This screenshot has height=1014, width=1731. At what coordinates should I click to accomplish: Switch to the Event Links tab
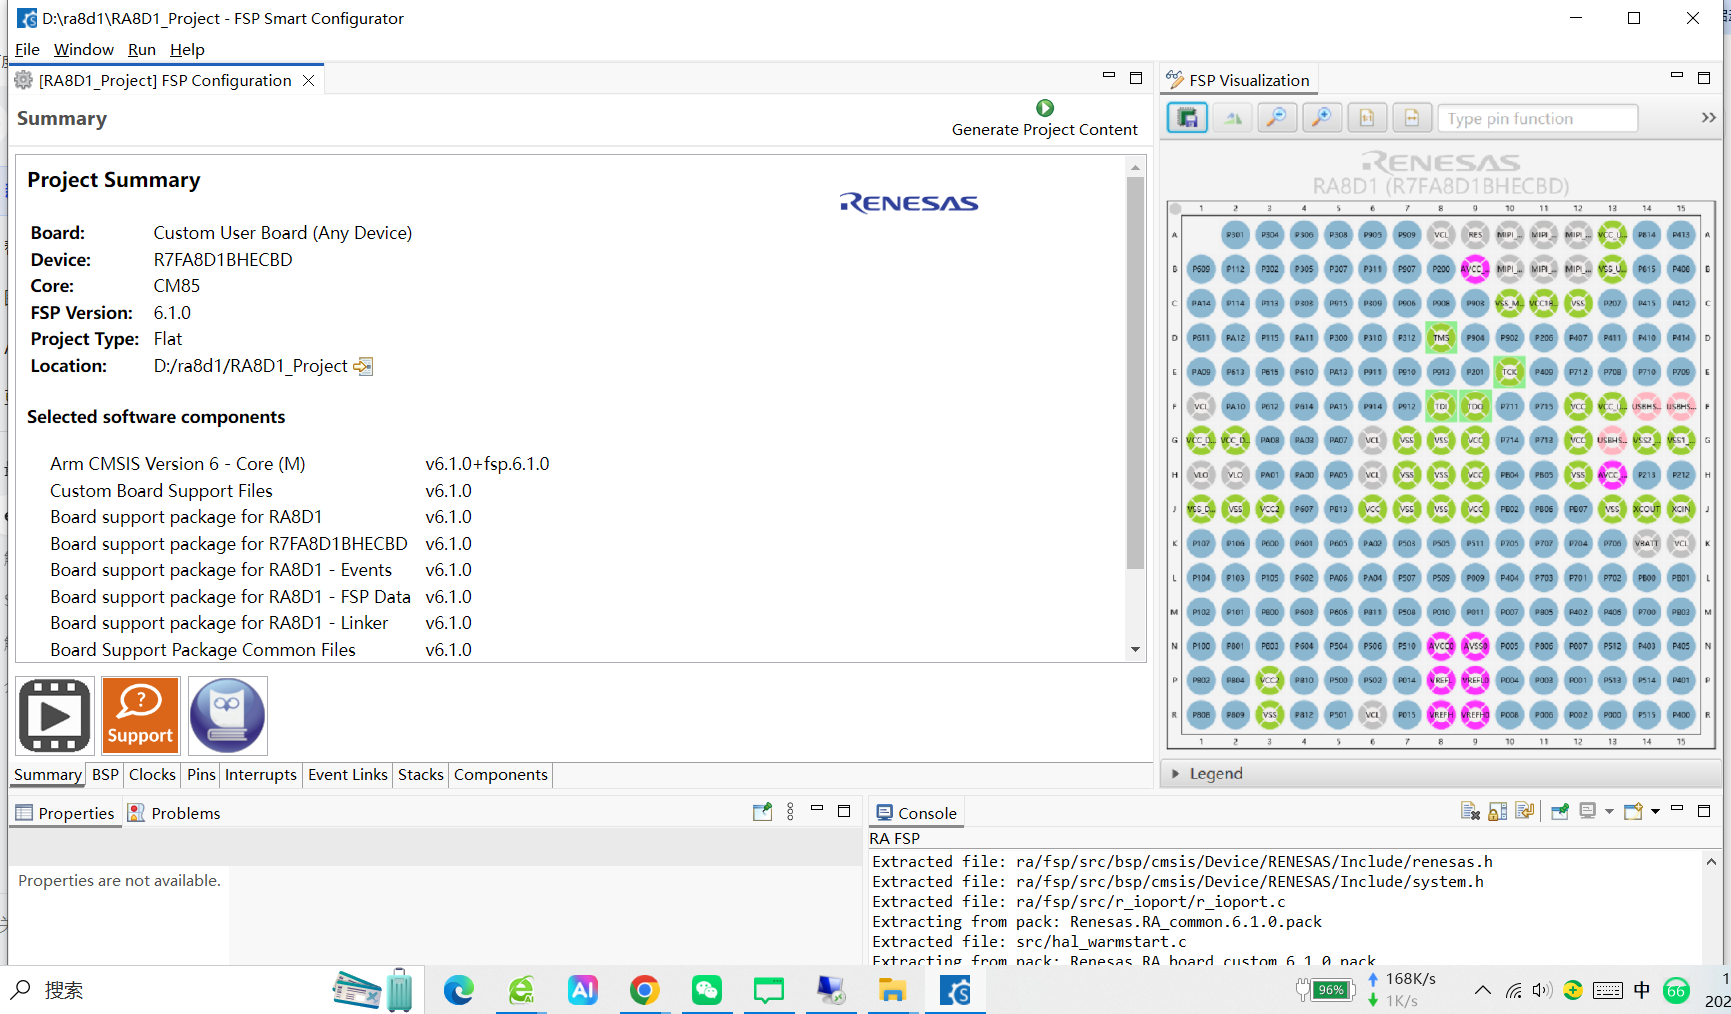(x=348, y=775)
